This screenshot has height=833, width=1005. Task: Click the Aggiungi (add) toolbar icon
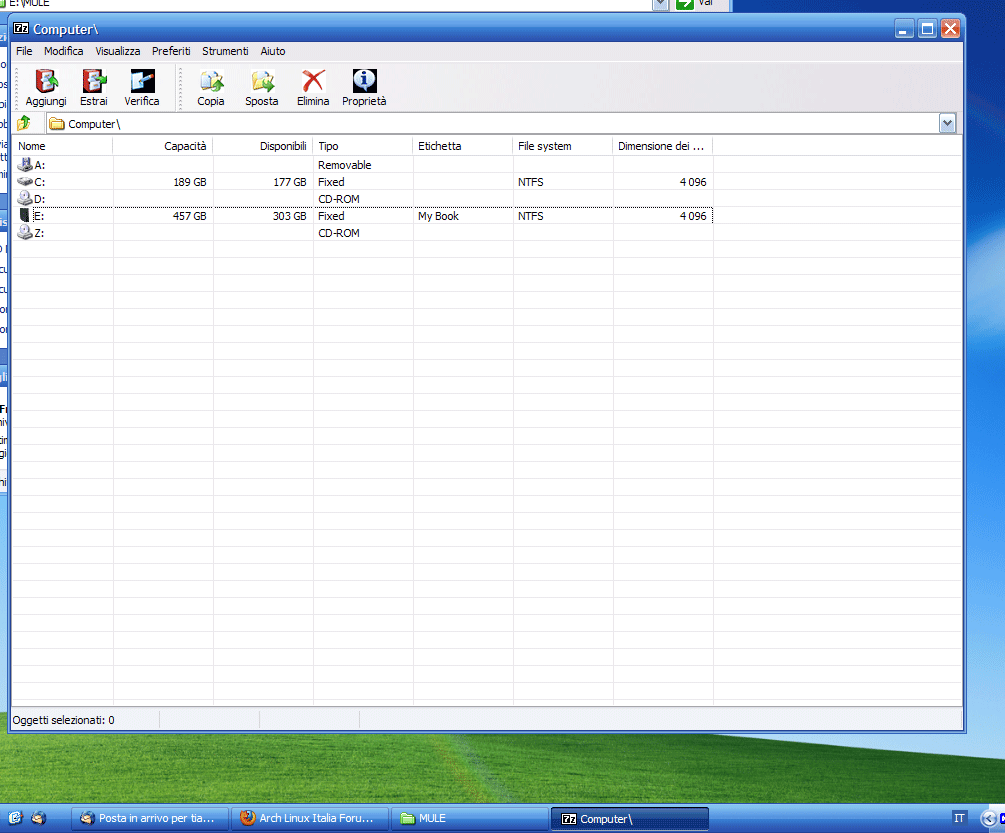pos(46,81)
